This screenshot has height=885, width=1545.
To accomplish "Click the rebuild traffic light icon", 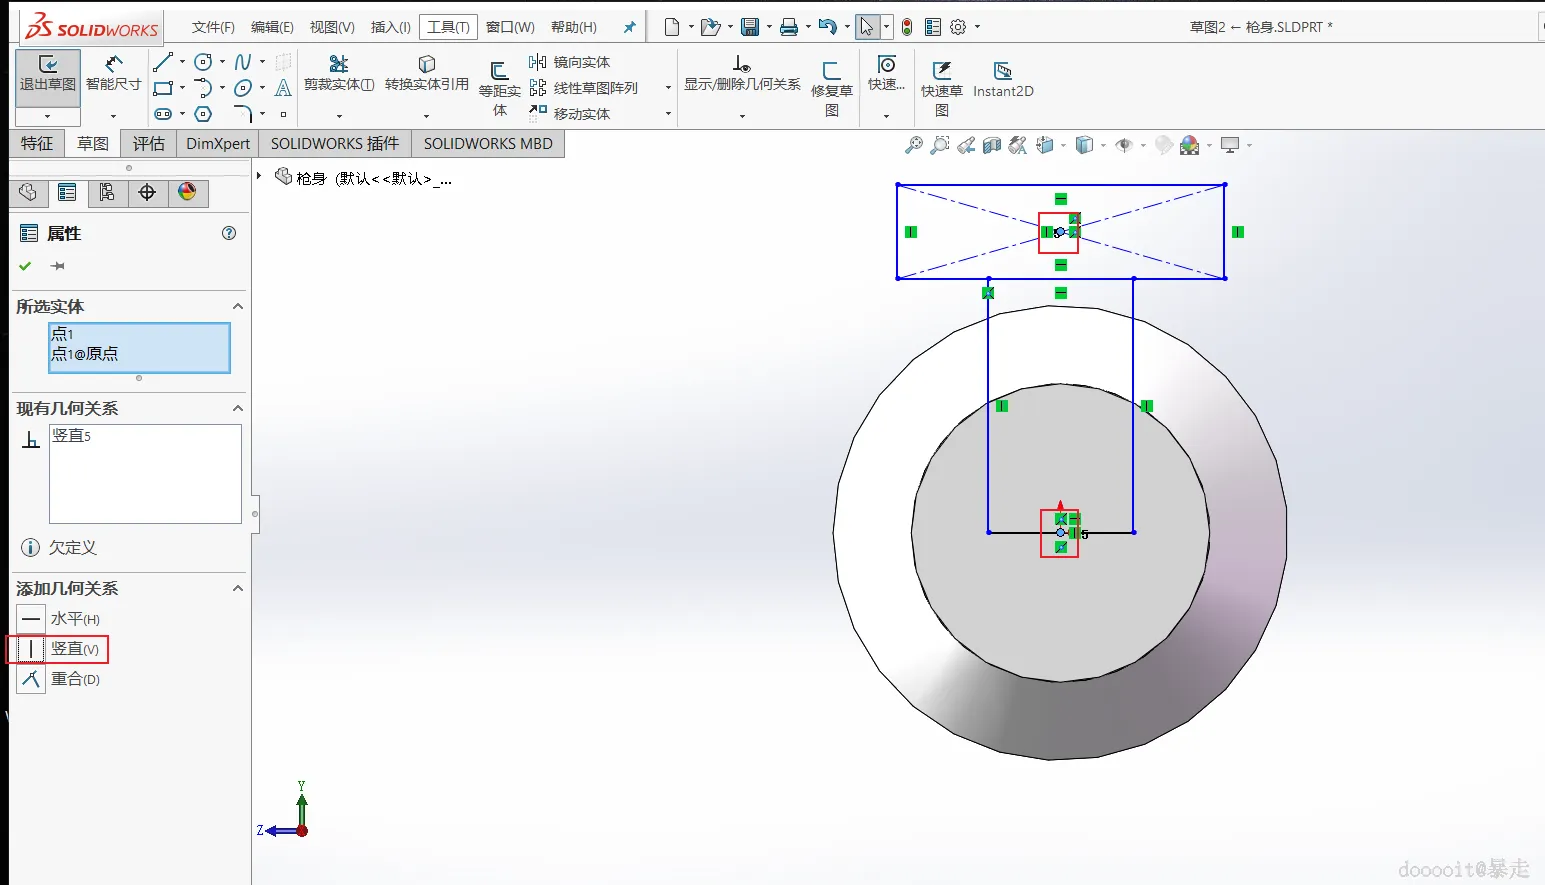I will tap(906, 27).
